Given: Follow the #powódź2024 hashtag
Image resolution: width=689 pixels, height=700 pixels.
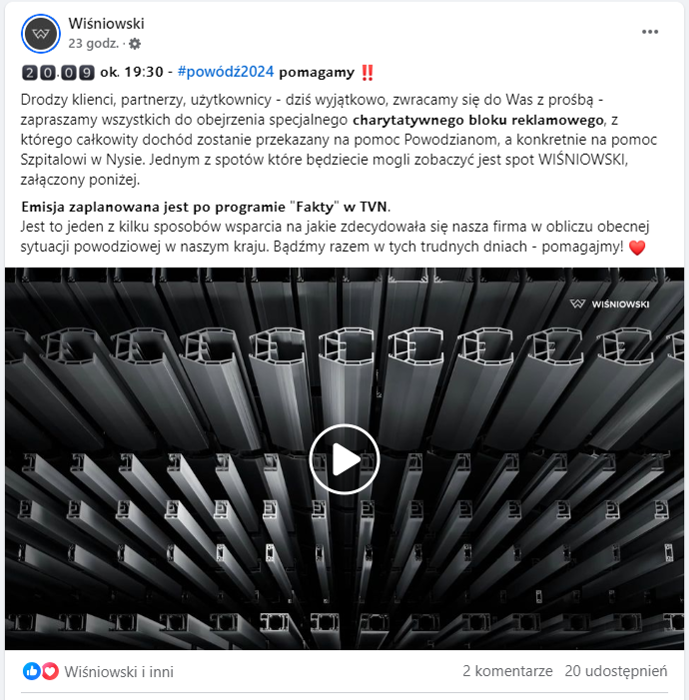Looking at the screenshot, I should [225, 72].
